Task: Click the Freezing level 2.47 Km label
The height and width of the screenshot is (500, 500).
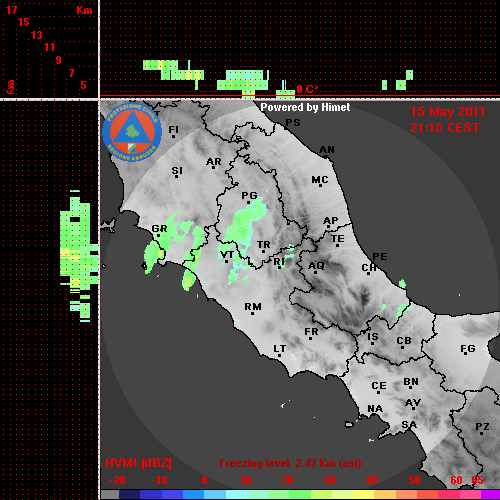Action: tap(290, 463)
